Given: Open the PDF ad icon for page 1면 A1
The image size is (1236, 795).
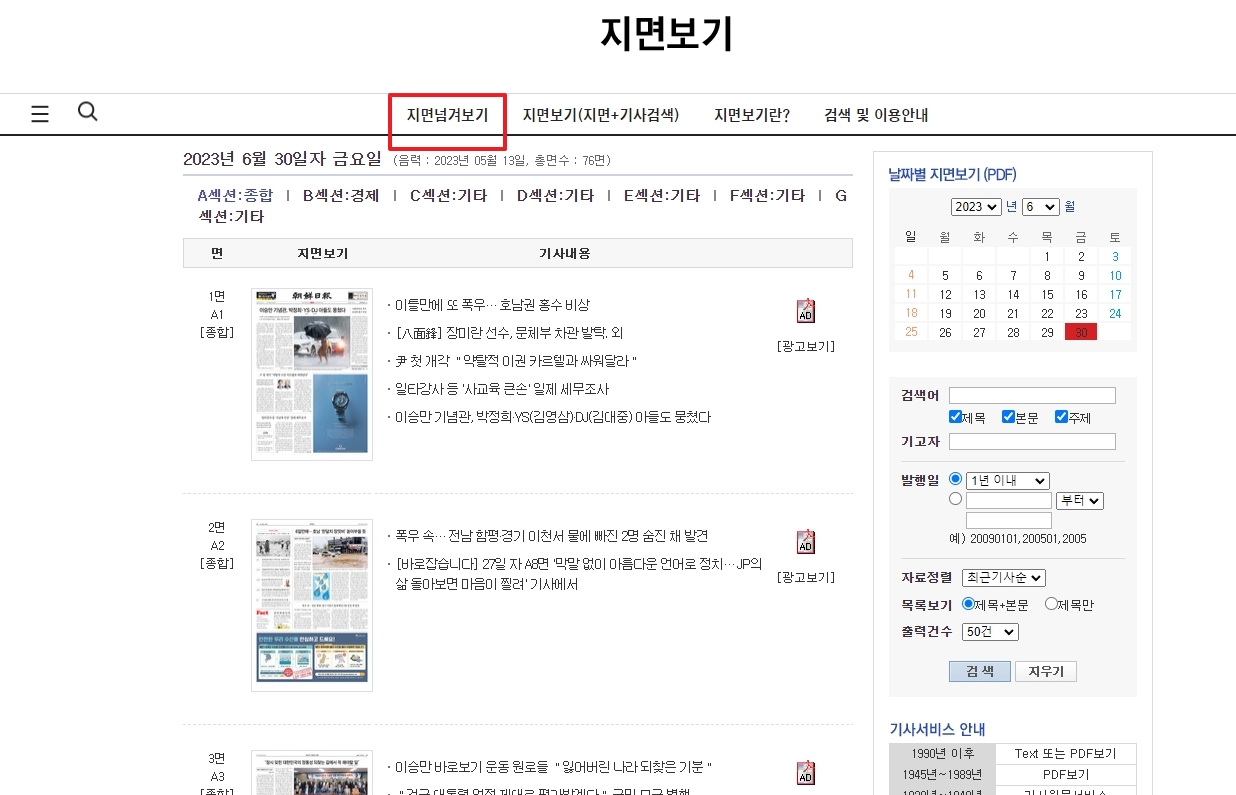Looking at the screenshot, I should (x=805, y=311).
